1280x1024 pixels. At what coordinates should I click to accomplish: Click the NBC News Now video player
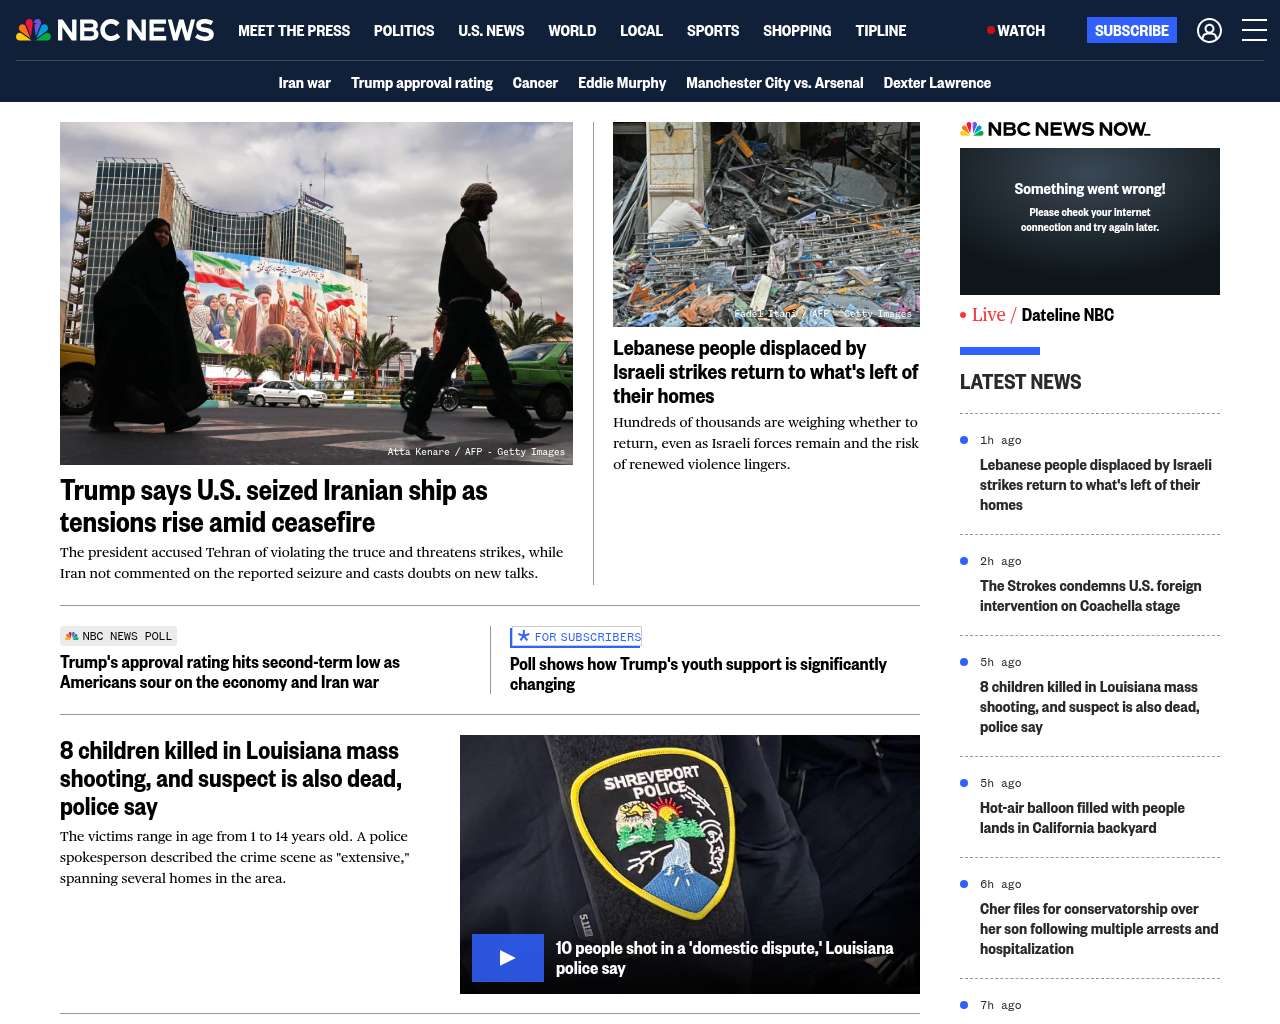(x=1090, y=221)
